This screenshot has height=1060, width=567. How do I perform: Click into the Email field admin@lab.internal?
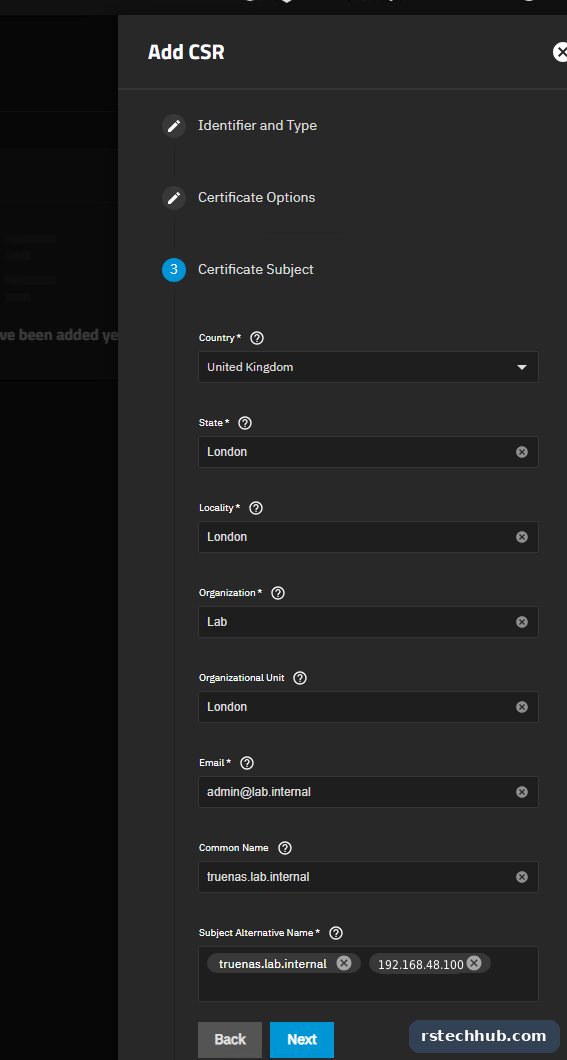point(368,792)
